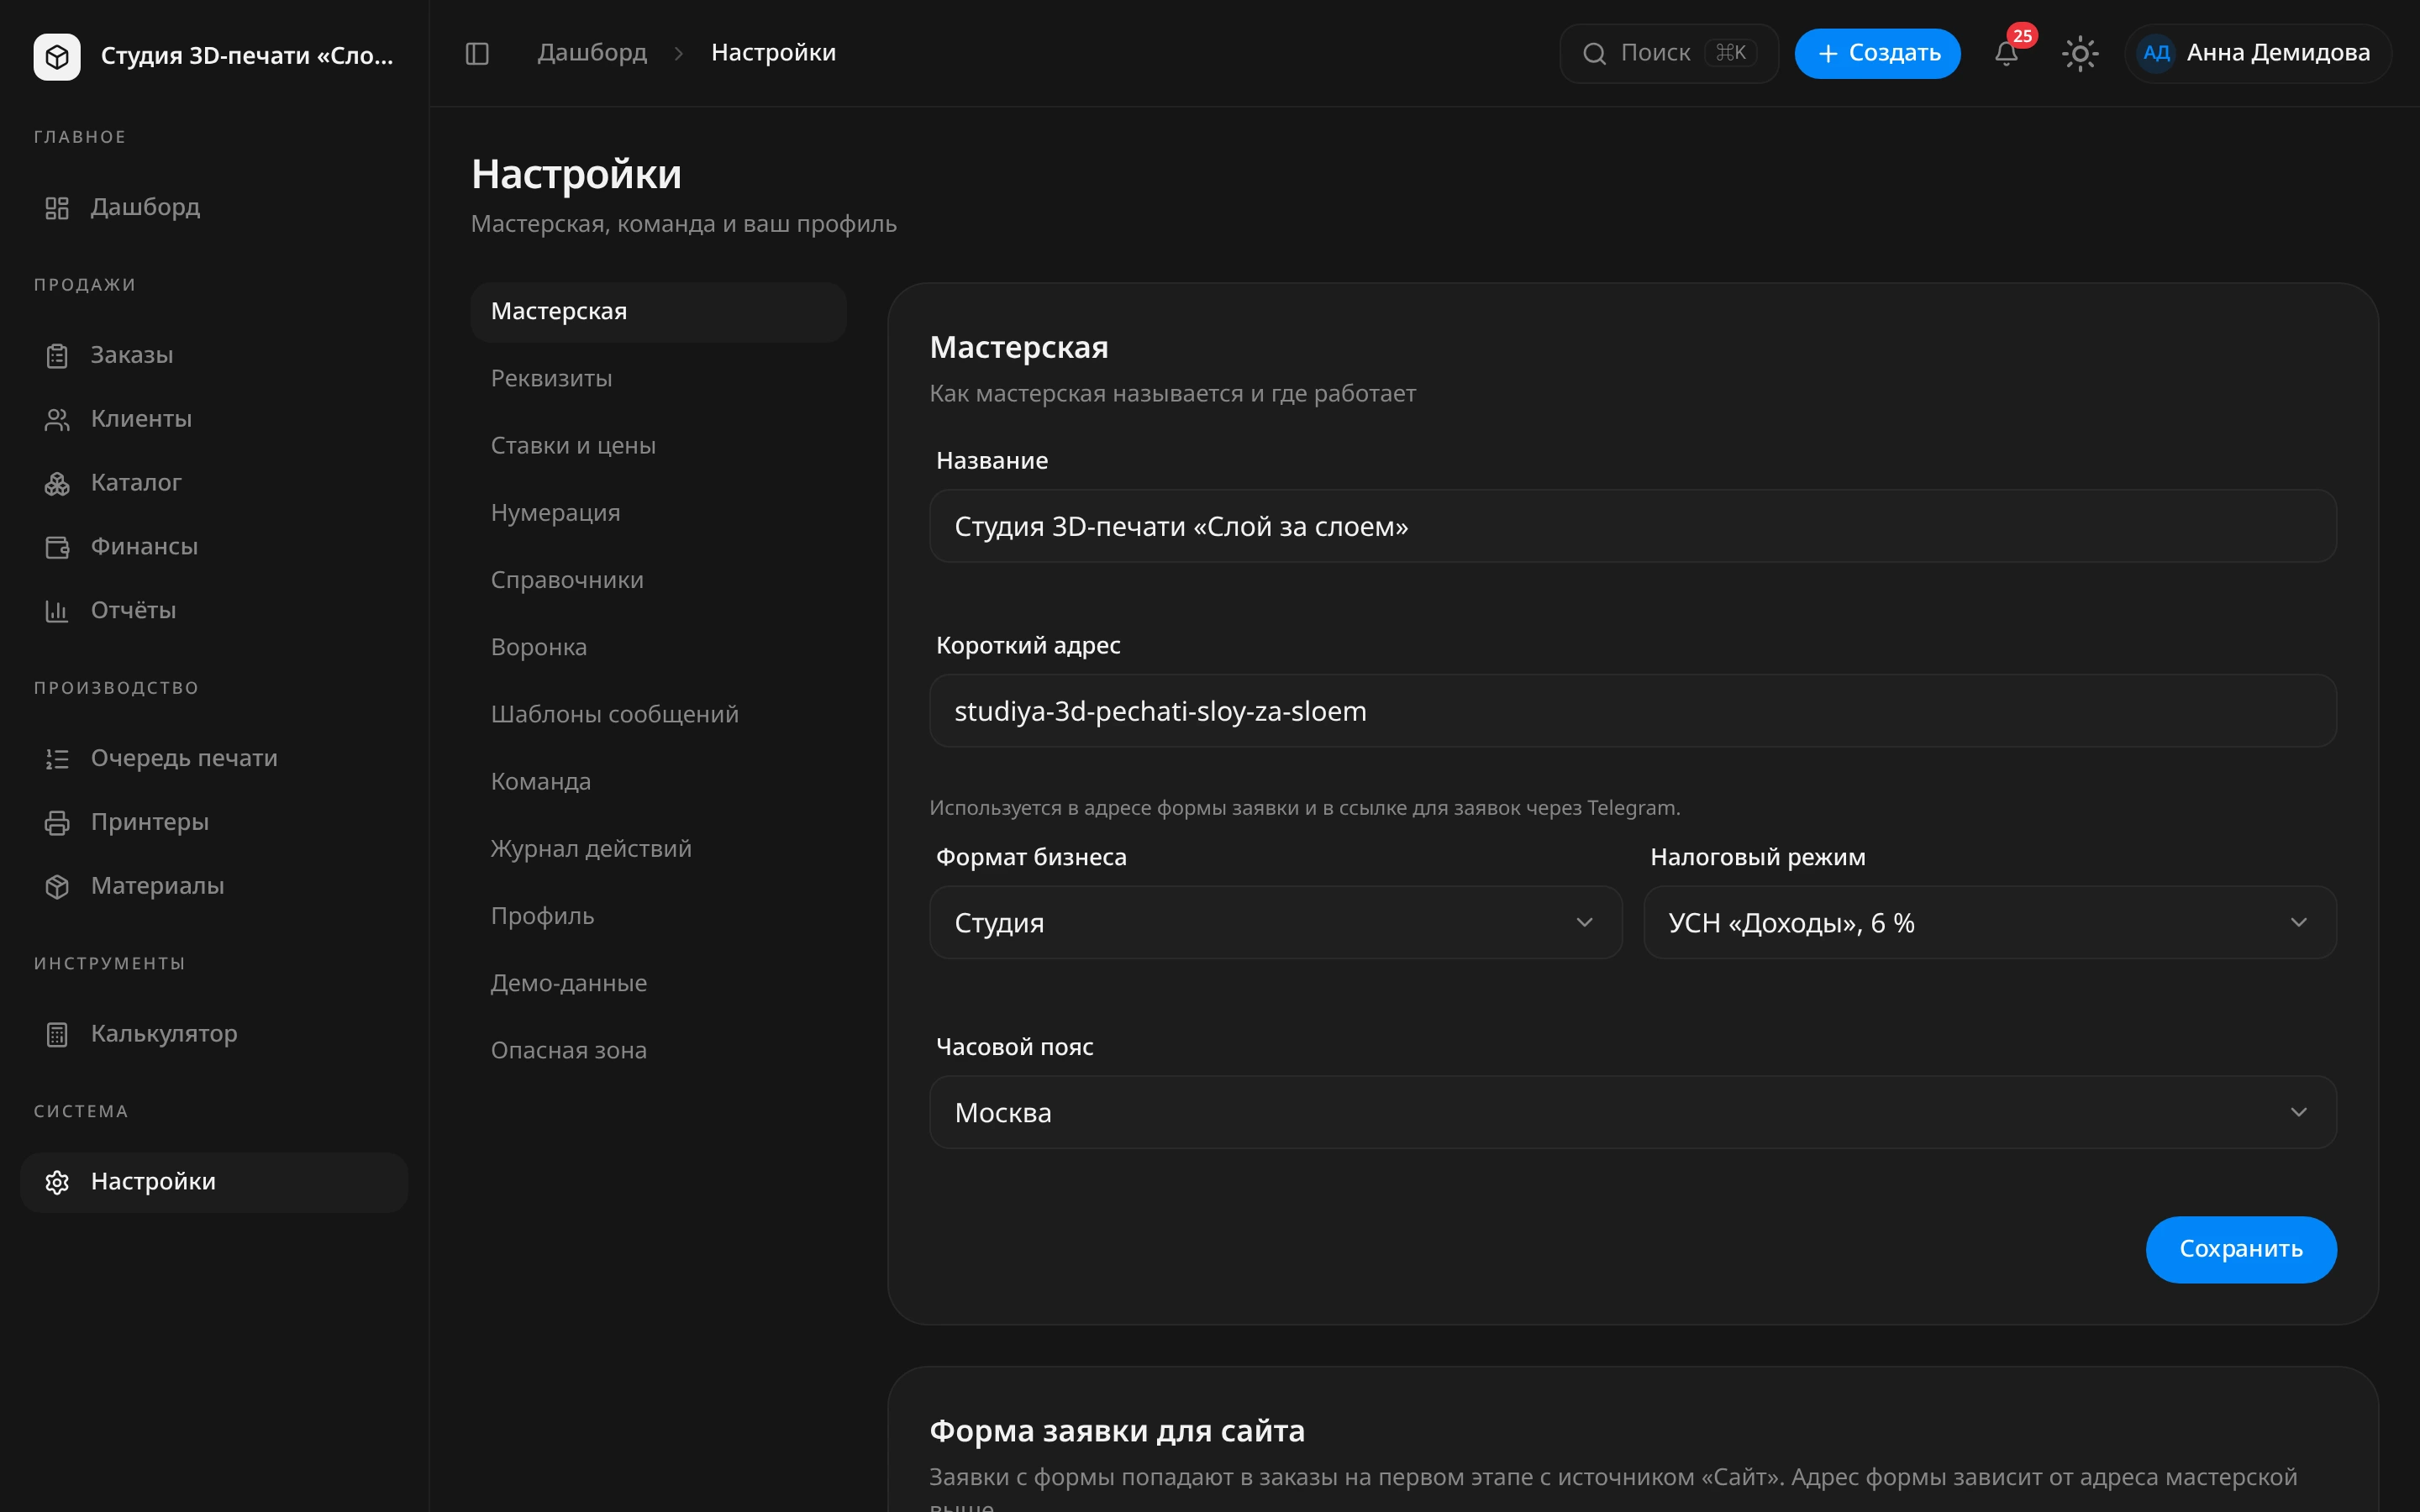Click the studio cube logo icon

tap(57, 56)
